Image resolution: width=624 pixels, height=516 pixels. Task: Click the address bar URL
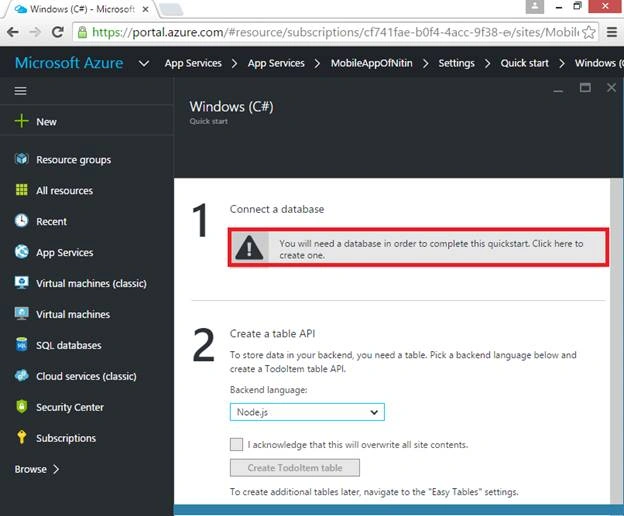(335, 32)
